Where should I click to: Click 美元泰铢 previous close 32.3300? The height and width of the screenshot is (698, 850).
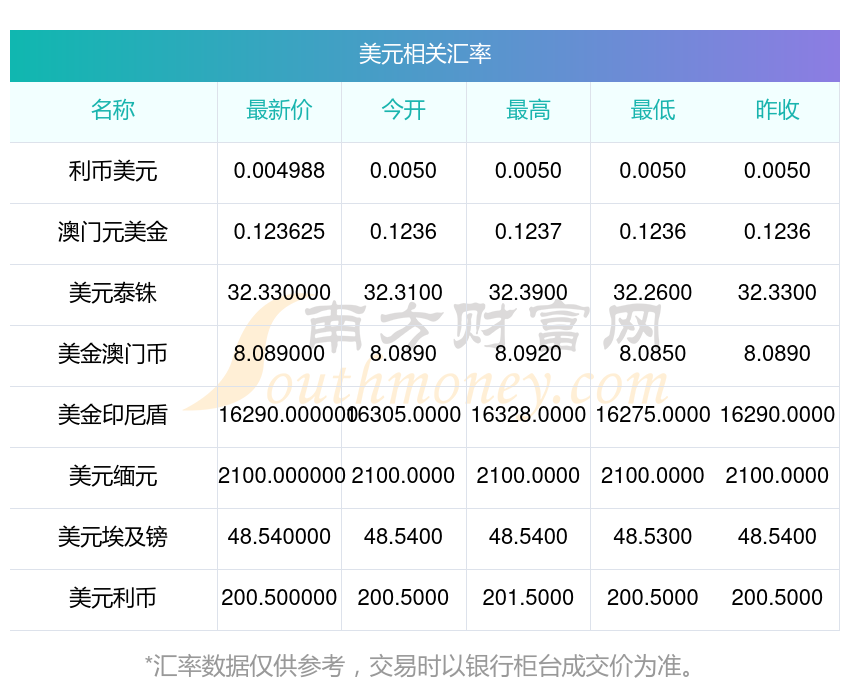tap(777, 293)
